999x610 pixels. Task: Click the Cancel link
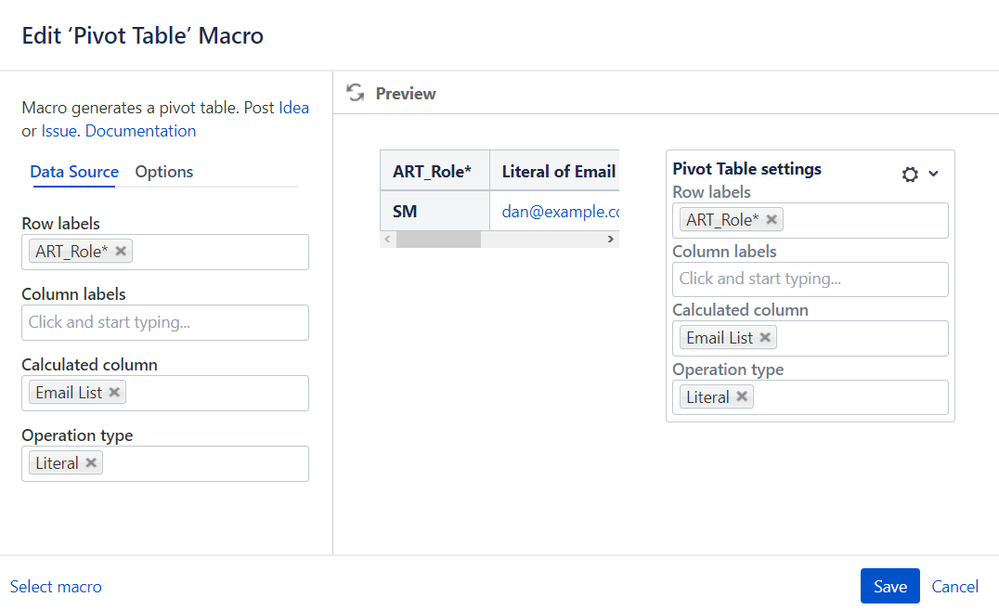click(955, 587)
